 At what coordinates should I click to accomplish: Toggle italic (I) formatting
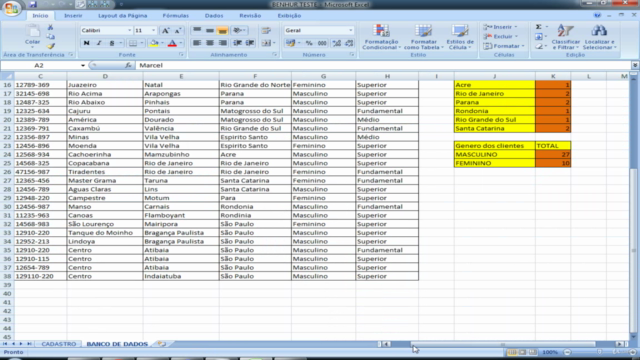(x=99, y=43)
